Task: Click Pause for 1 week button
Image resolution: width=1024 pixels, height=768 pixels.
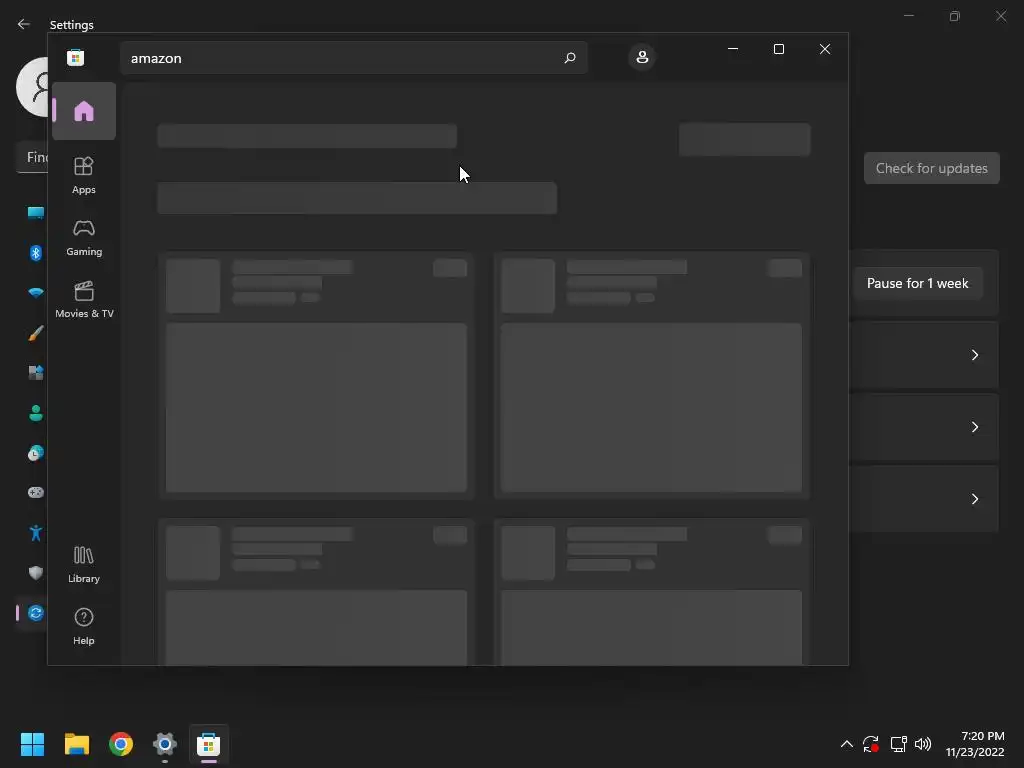Action: click(917, 283)
